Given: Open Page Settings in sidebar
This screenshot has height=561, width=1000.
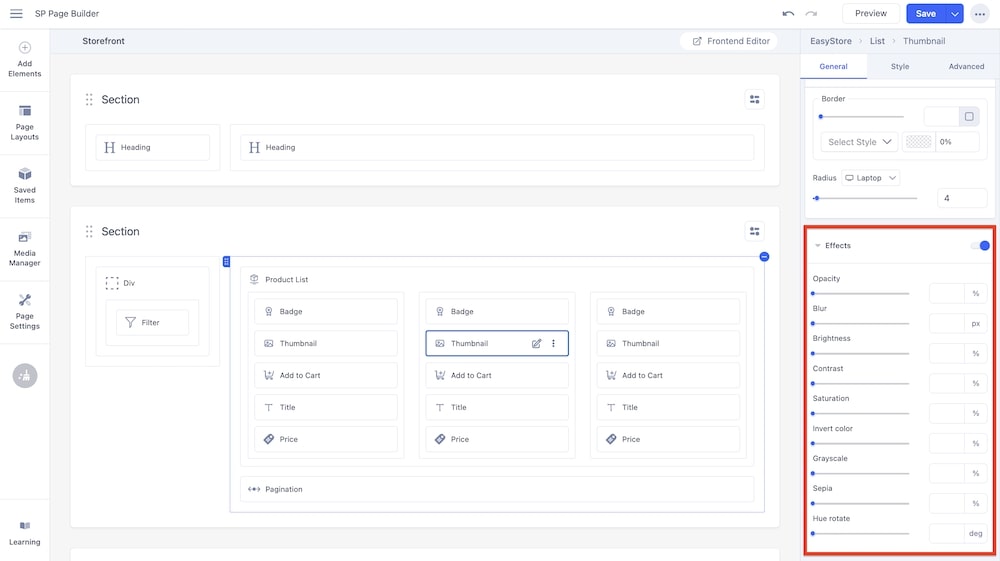Looking at the screenshot, I should [x=24, y=311].
